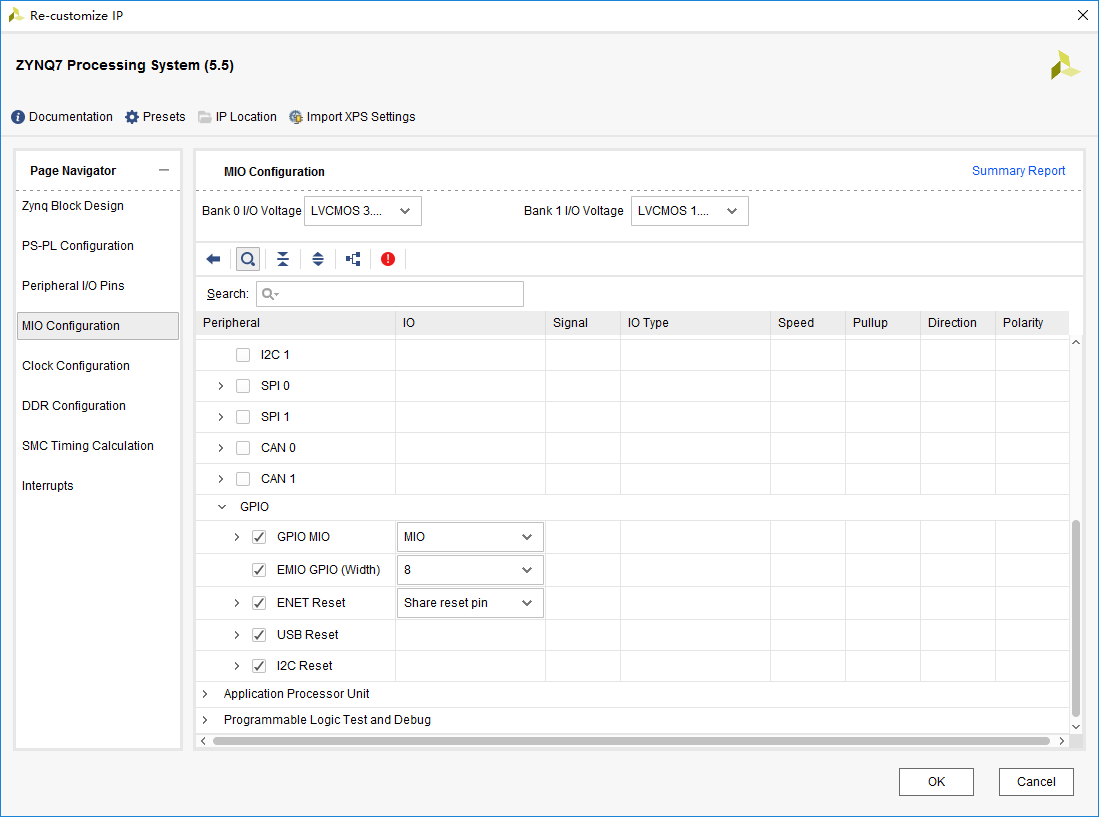The height and width of the screenshot is (817, 1099).
Task: Click the Import XPS Settings icon
Action: [296, 117]
